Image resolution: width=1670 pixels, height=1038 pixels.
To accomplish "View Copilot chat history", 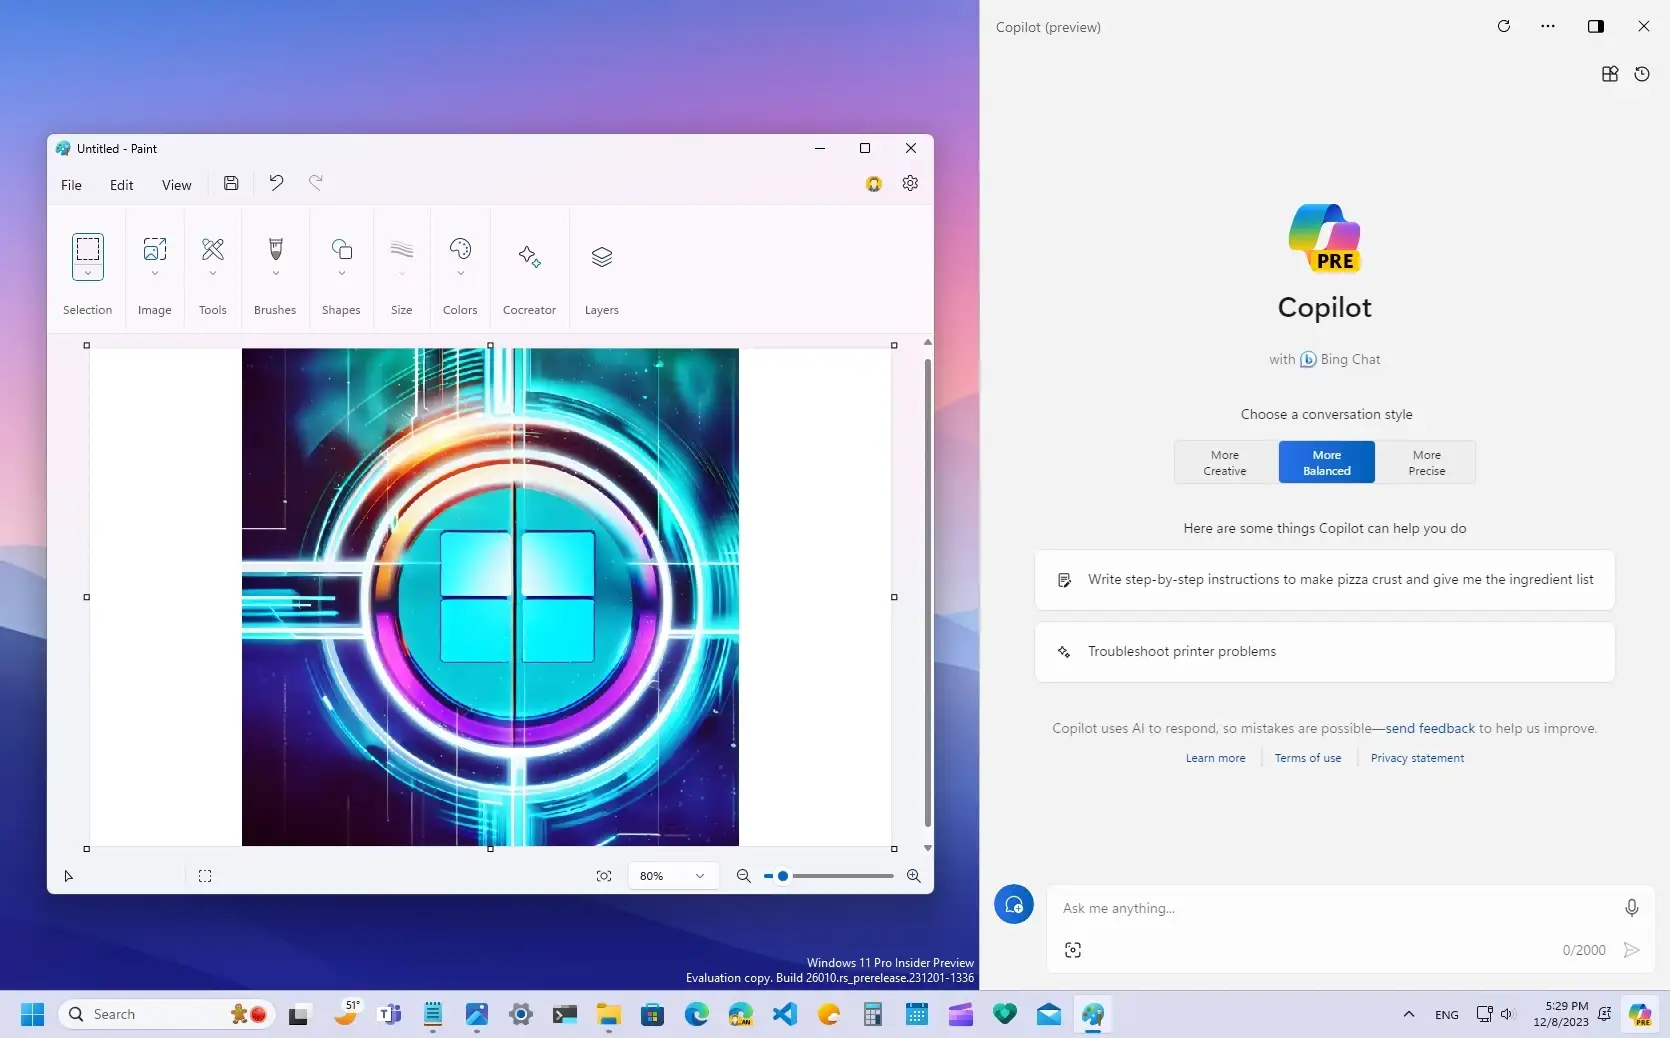I will click(1641, 74).
